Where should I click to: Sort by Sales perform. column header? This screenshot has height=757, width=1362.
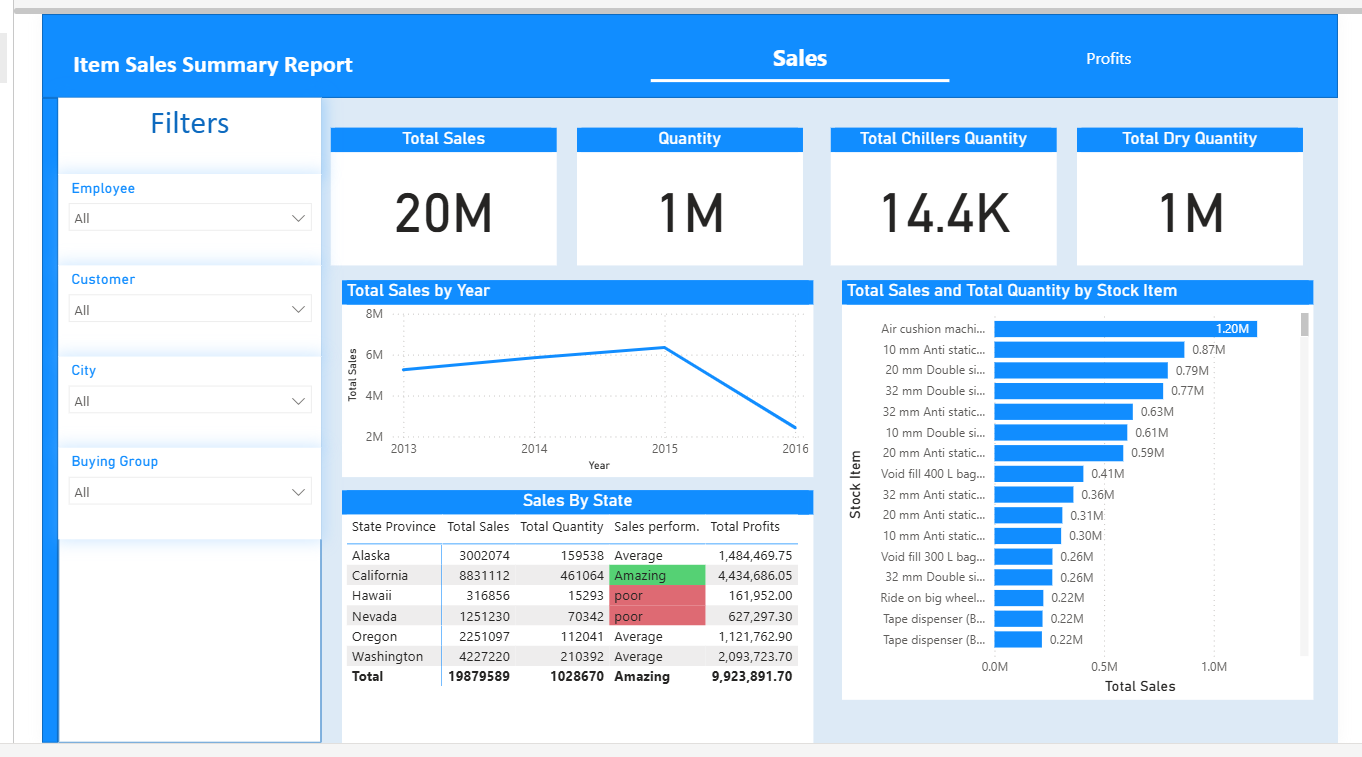(x=656, y=527)
